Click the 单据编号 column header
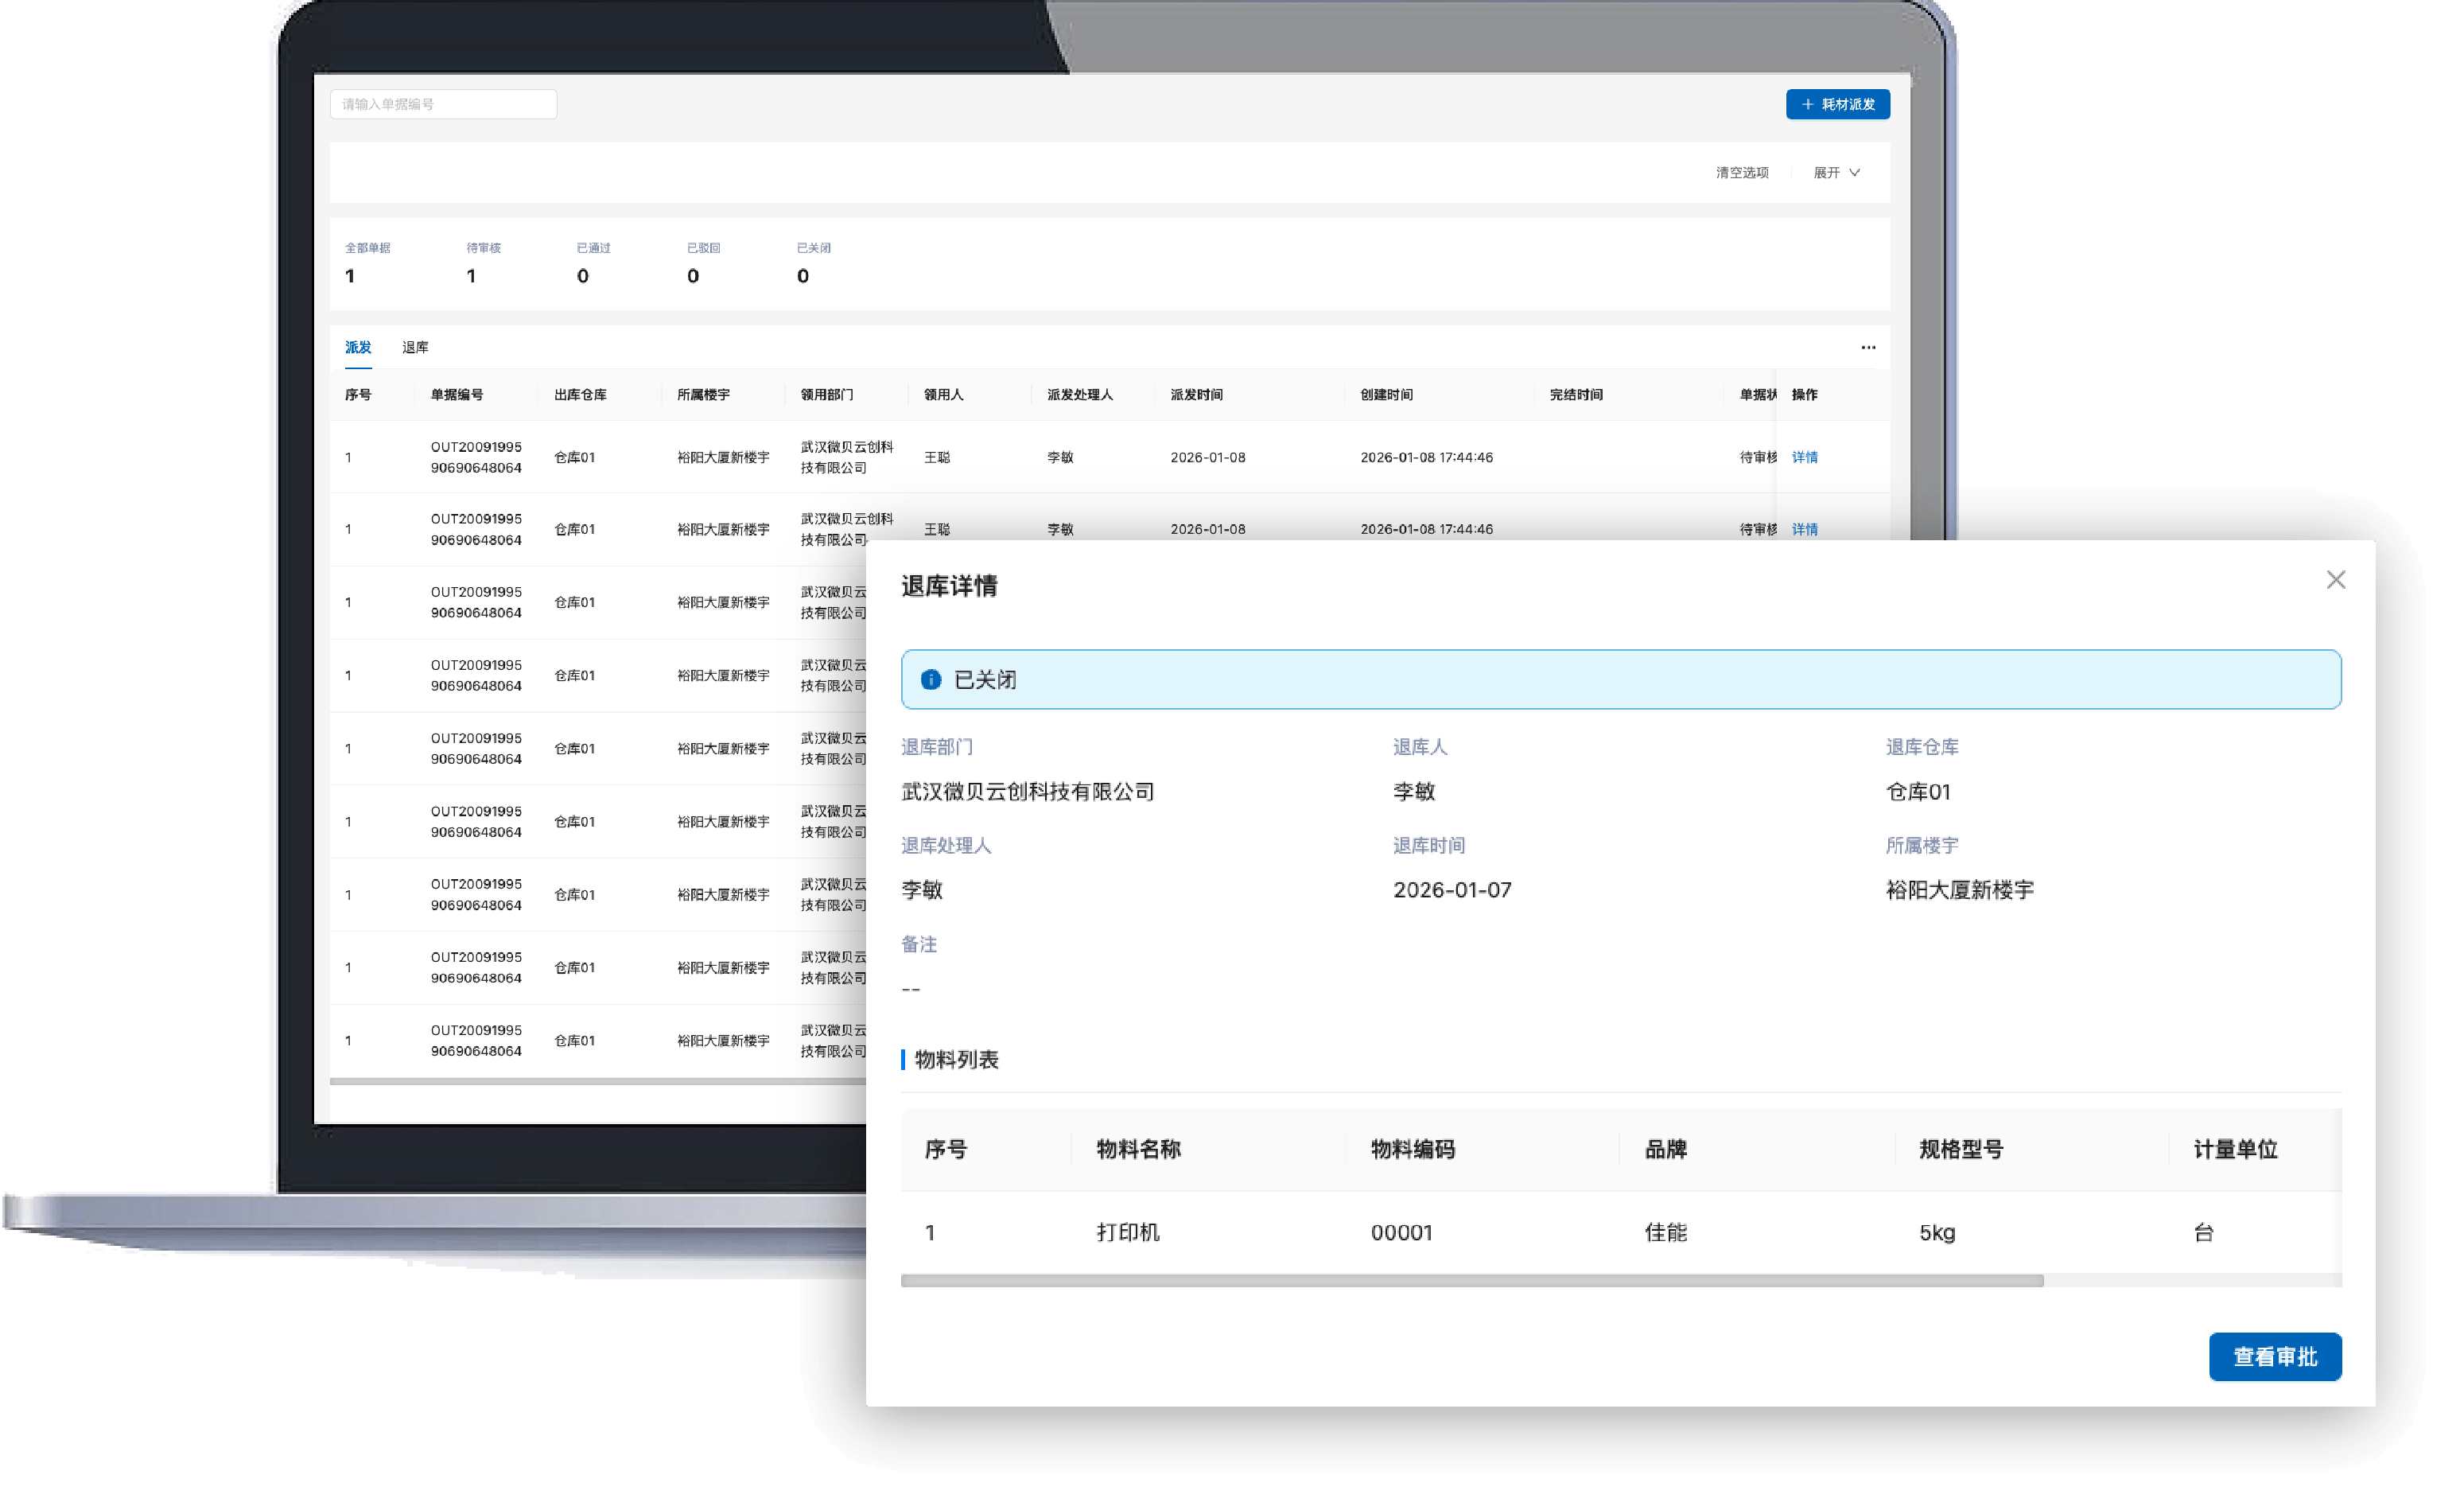 point(457,395)
